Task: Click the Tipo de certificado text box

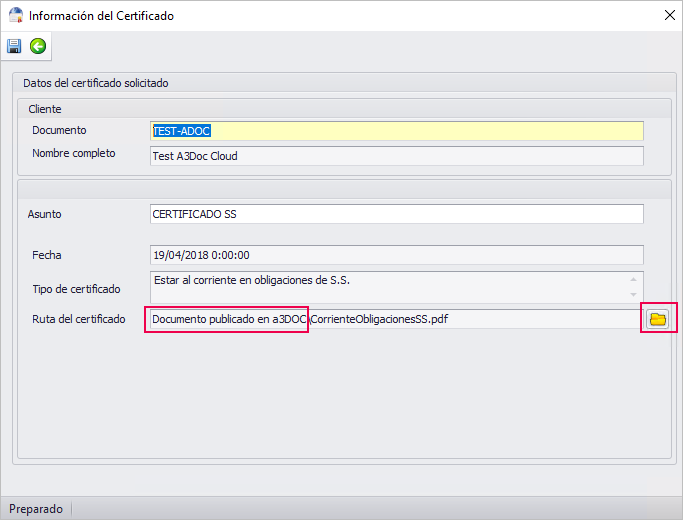Action: tap(397, 287)
